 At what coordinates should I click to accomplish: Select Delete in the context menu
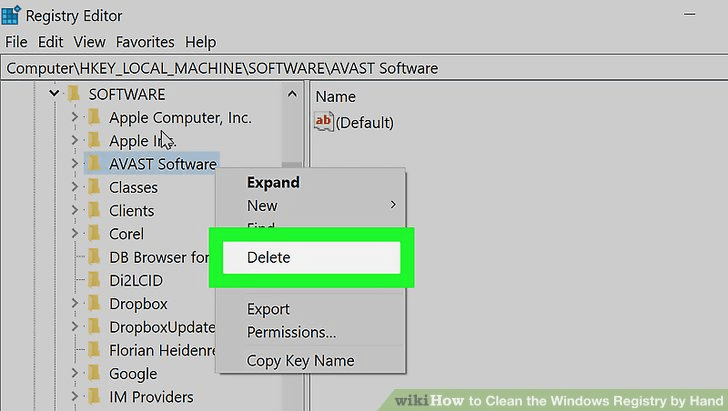[x=311, y=257]
